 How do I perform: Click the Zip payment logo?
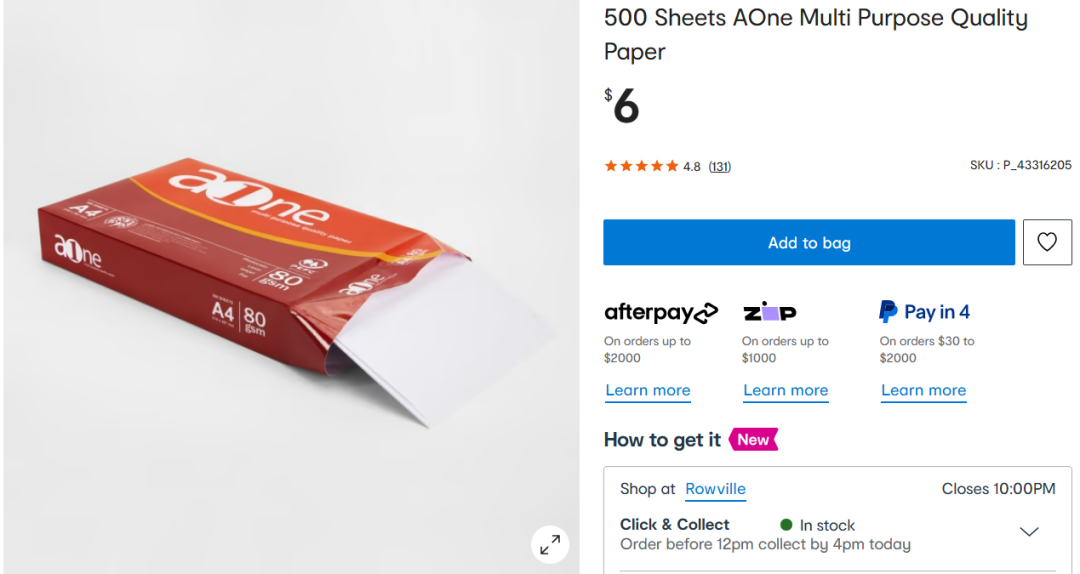pos(769,312)
